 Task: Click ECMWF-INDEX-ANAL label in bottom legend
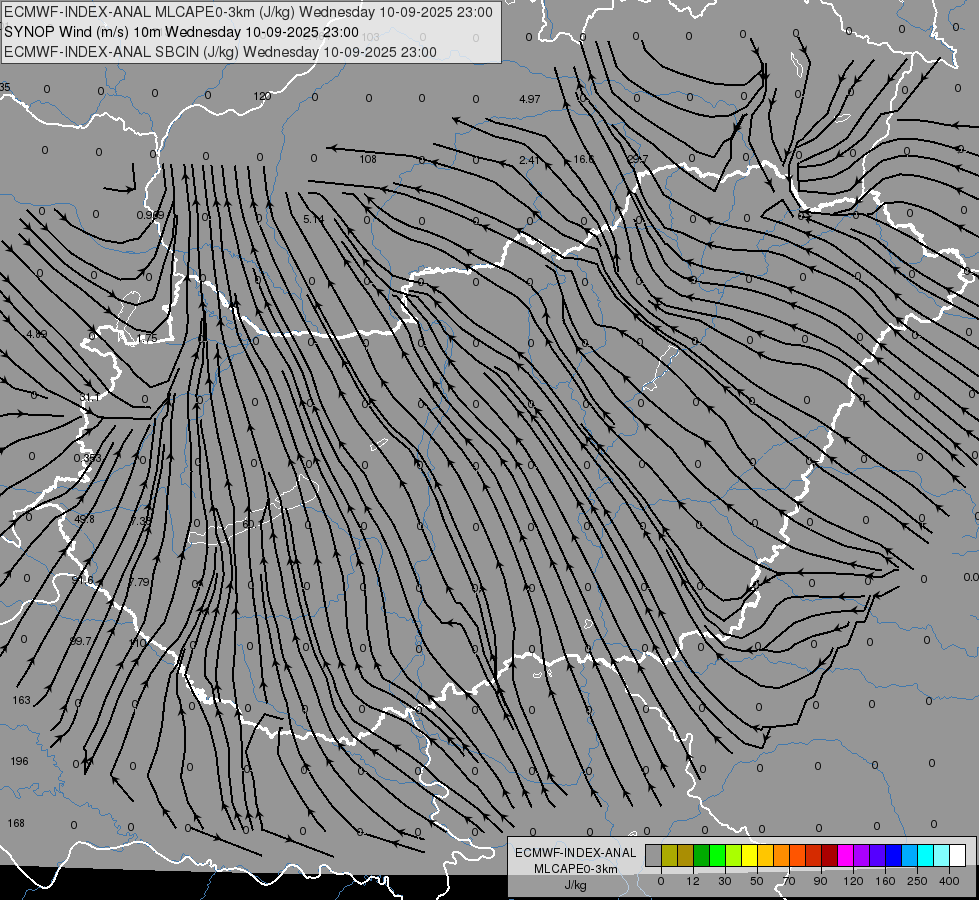[576, 853]
